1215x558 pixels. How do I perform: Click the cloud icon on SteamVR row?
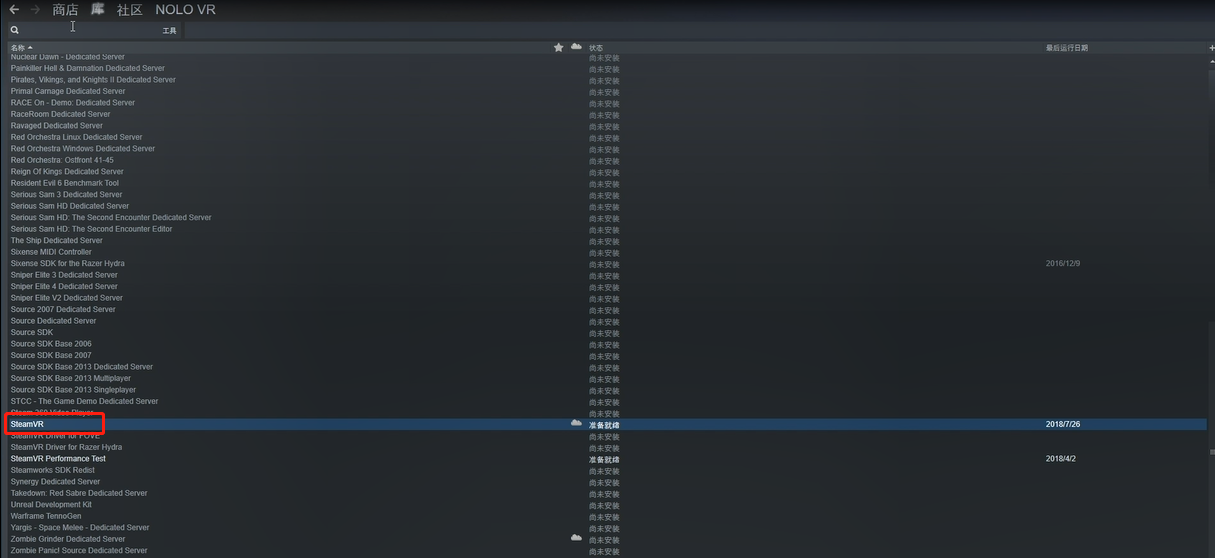coord(576,424)
